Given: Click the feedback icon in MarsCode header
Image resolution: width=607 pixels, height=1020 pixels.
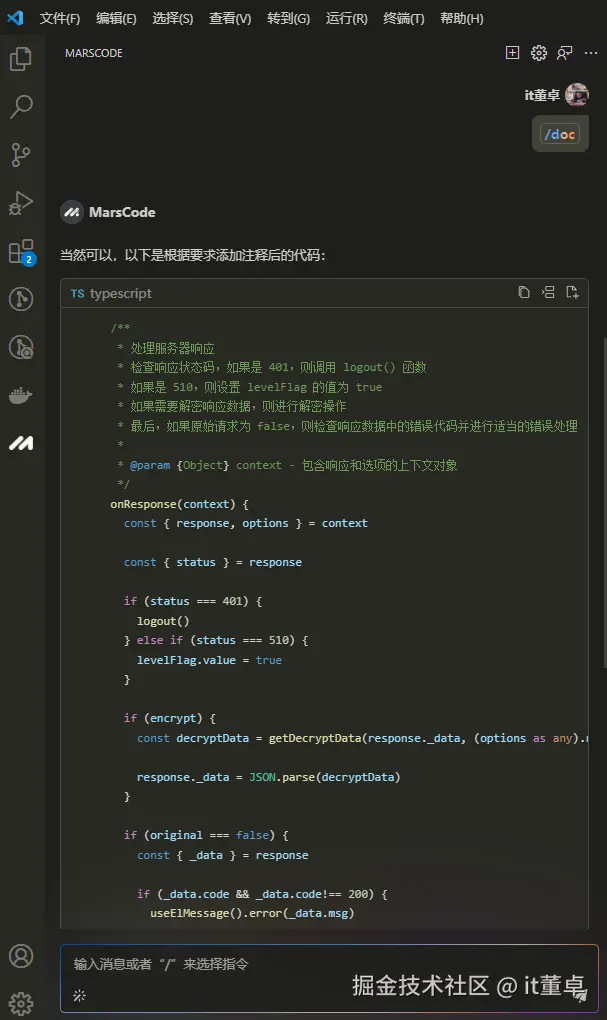Looking at the screenshot, I should click(565, 53).
